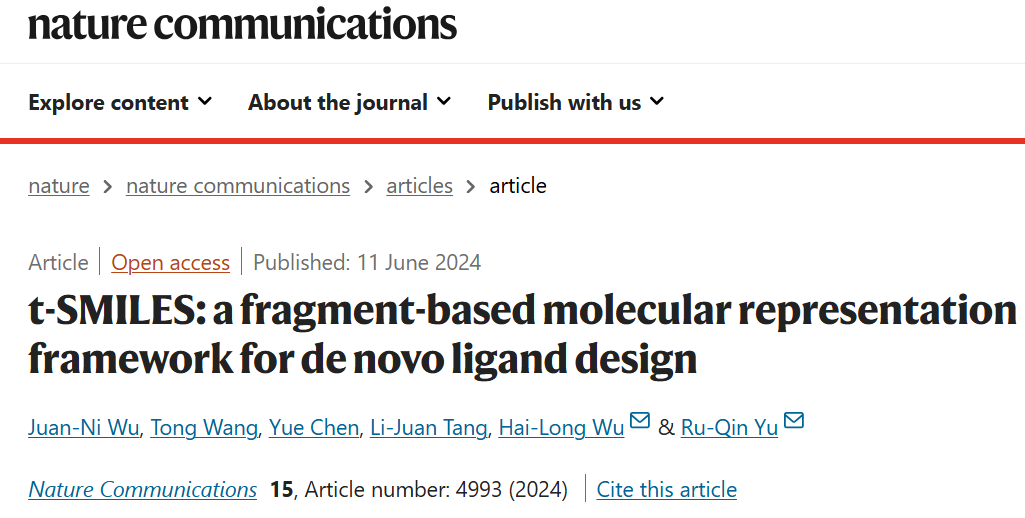
Task: Open author Tong Wang's details
Action: coord(205,428)
